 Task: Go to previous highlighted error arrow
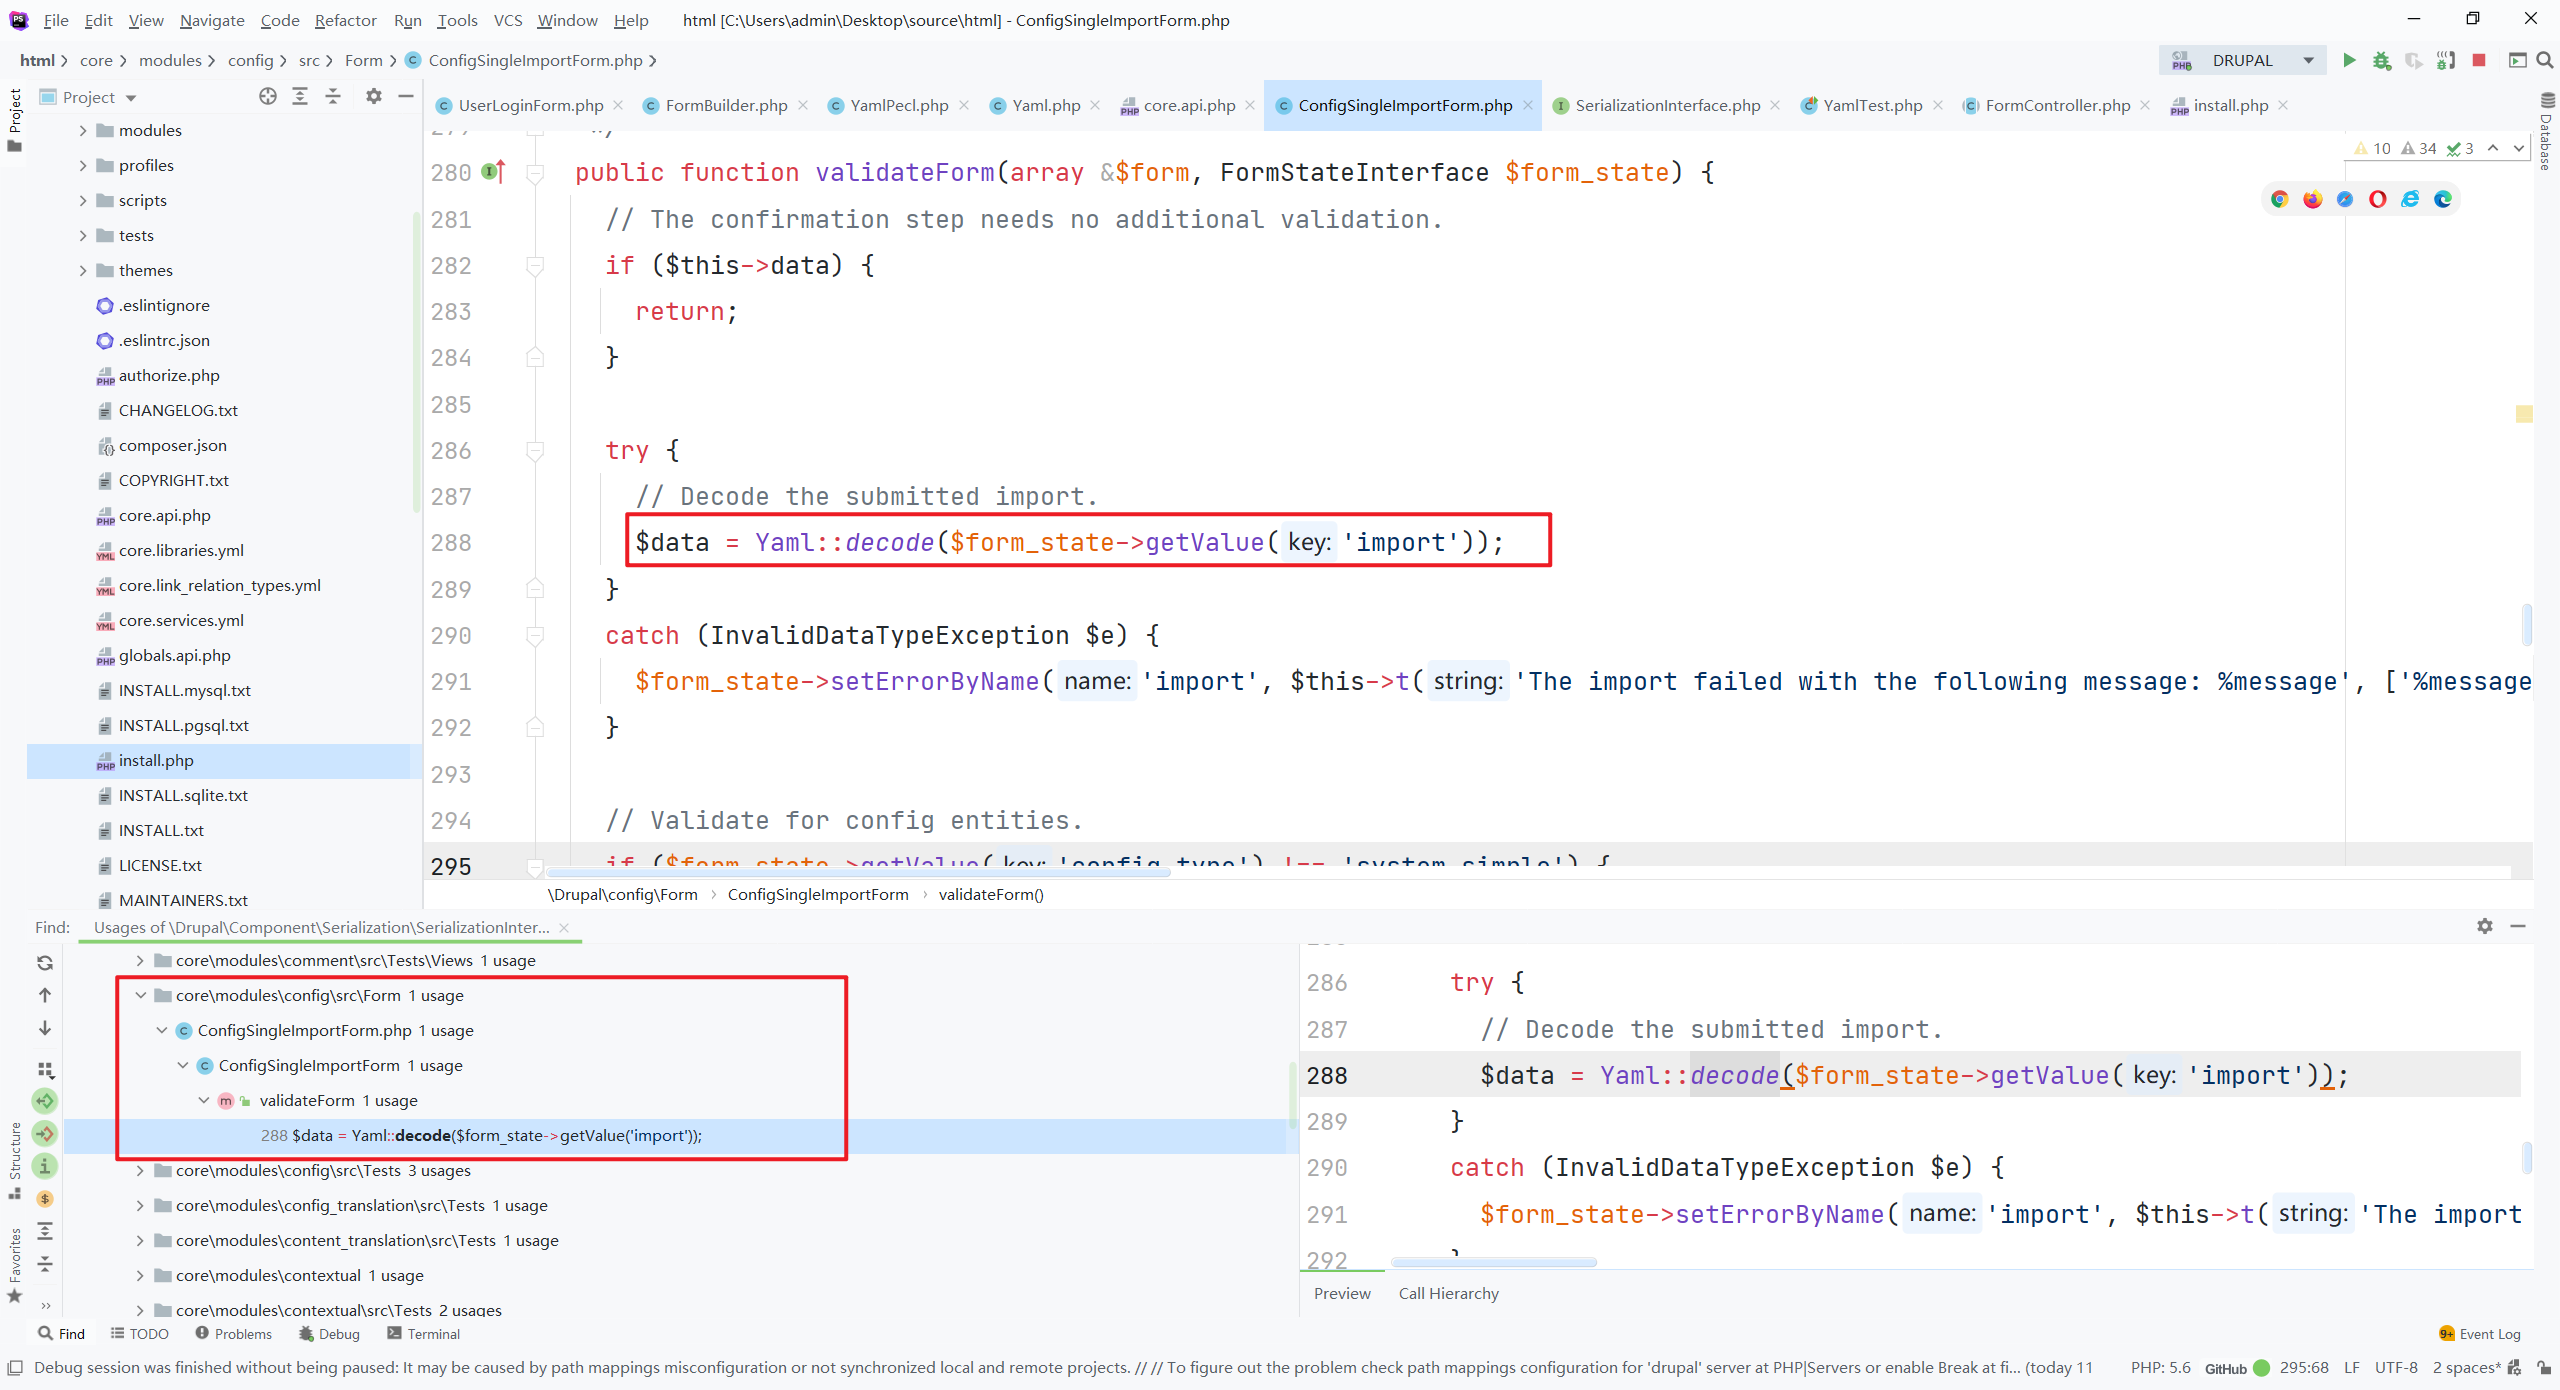pos(2493,148)
